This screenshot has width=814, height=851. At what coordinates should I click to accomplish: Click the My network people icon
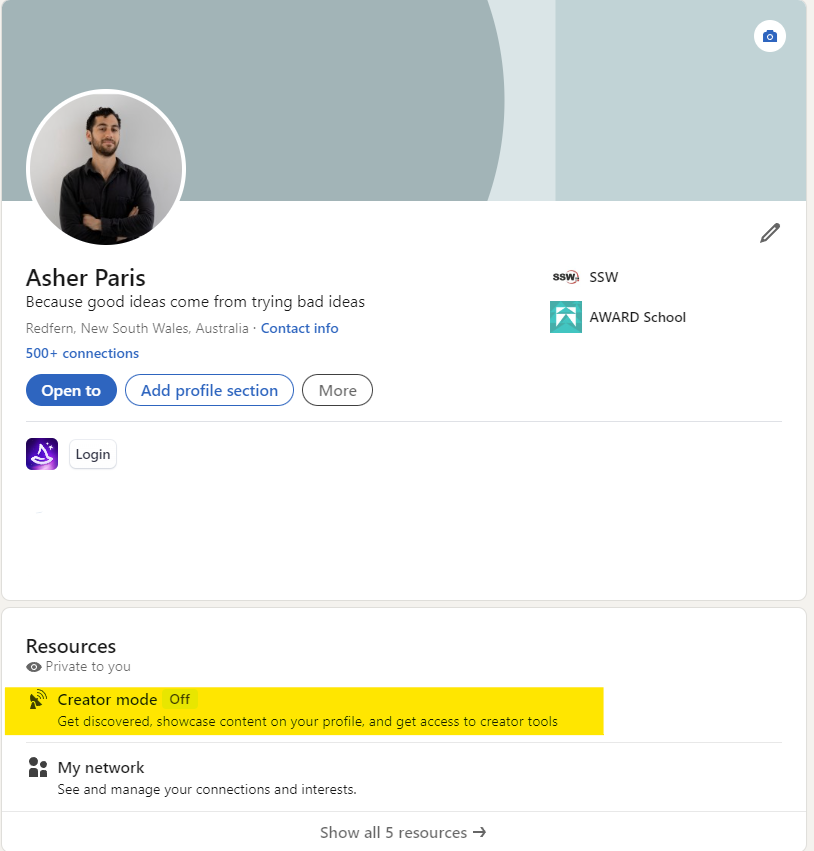pos(38,768)
